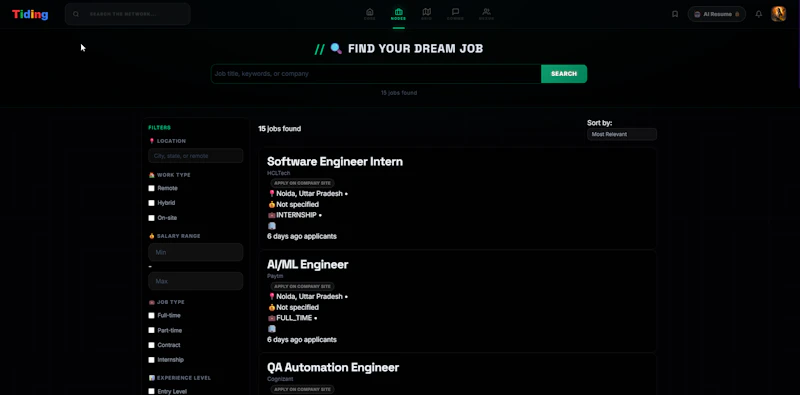Click the money bag icon on Paytm job

pos(272,307)
